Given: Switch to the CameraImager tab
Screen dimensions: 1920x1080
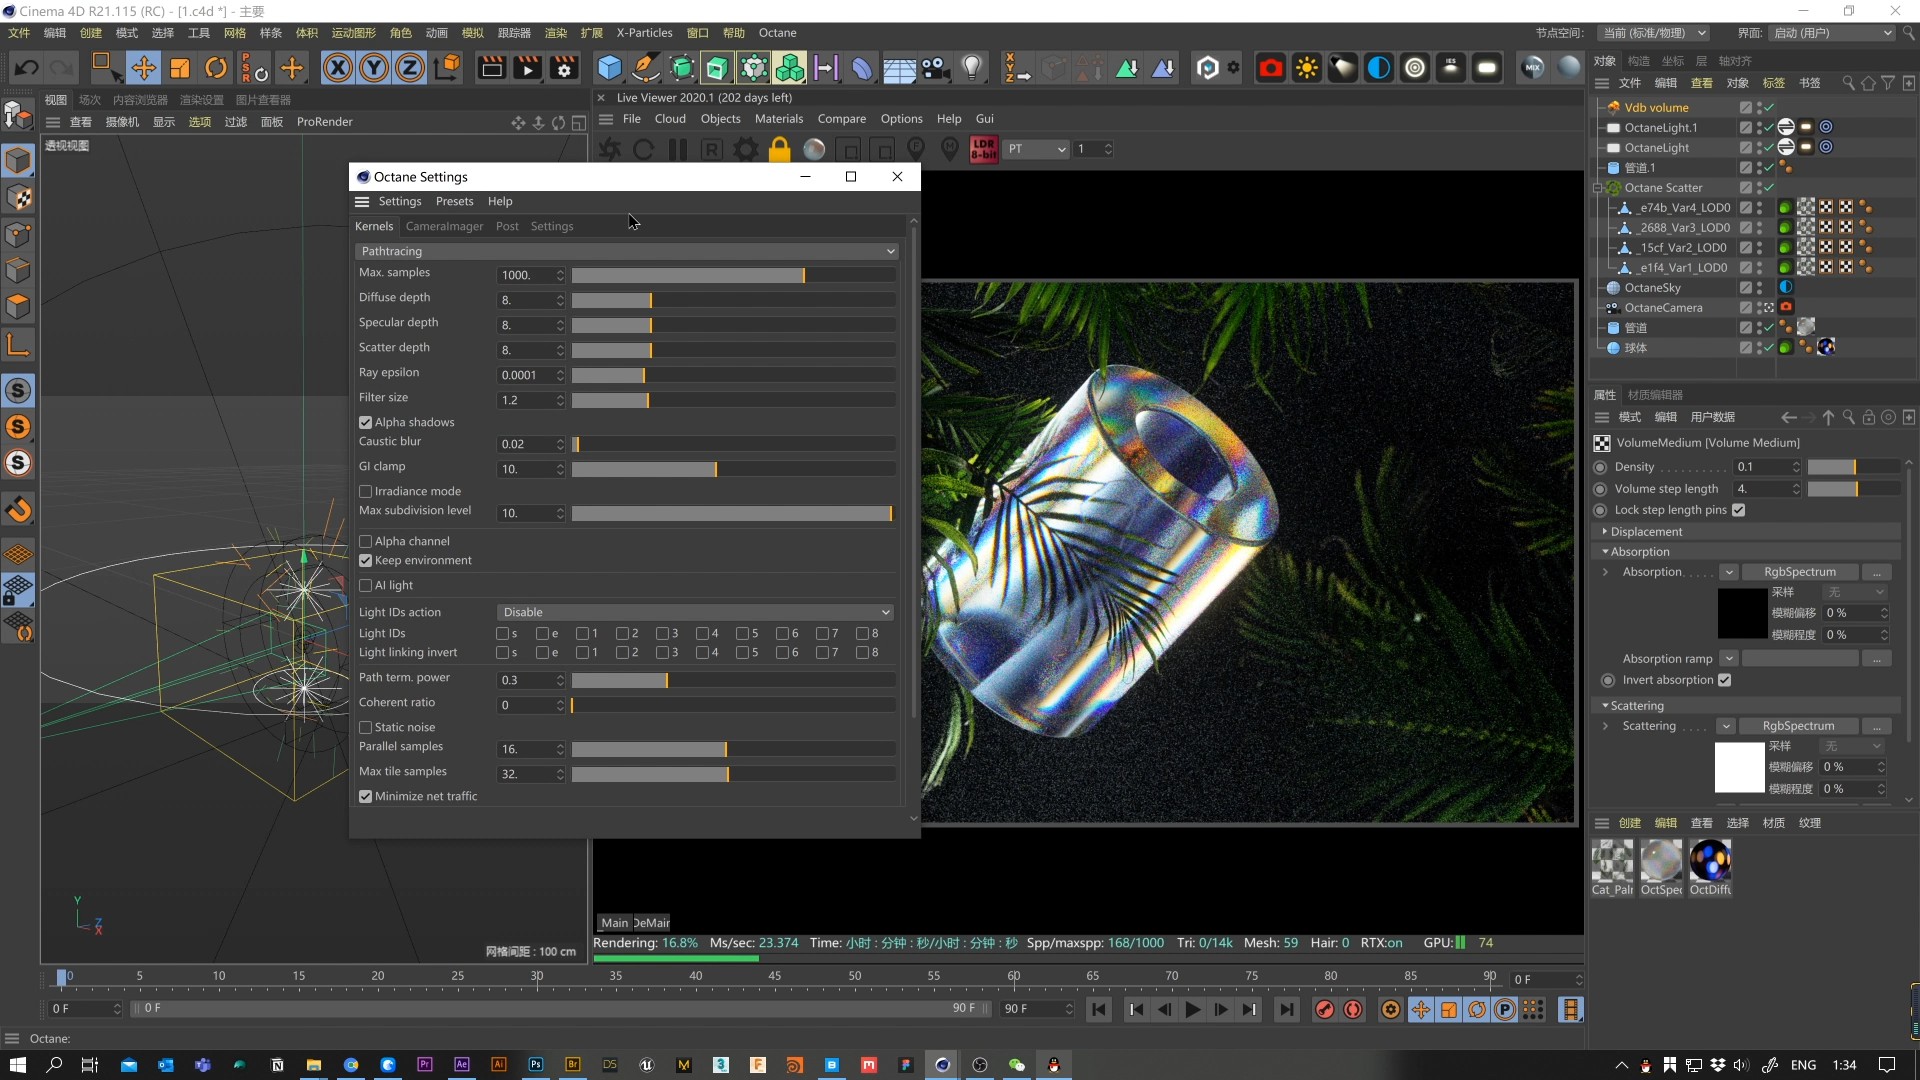Looking at the screenshot, I should click(444, 226).
